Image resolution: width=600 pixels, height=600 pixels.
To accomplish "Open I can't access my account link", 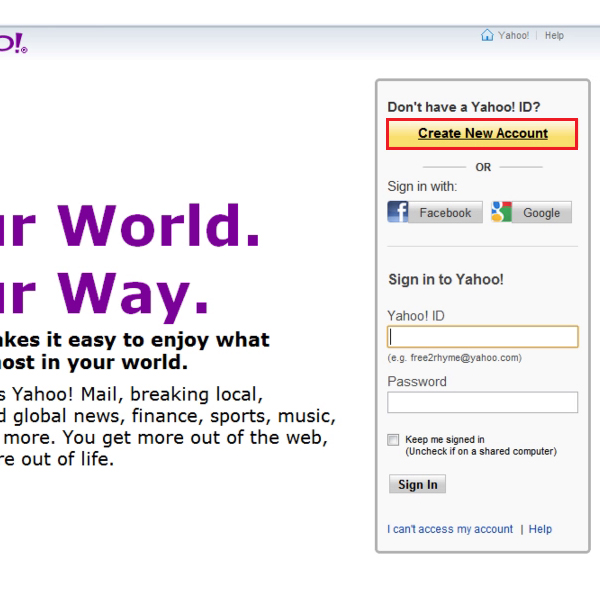I will click(450, 529).
